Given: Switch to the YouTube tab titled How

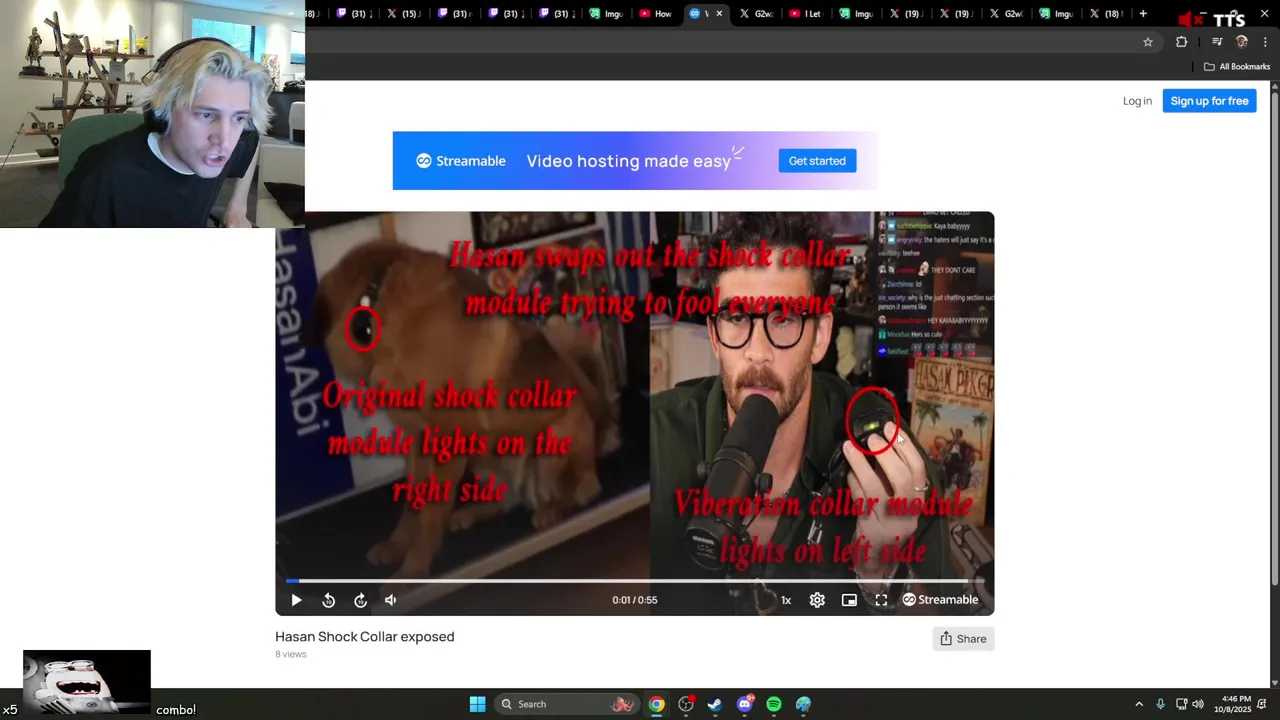Looking at the screenshot, I should [x=655, y=14].
